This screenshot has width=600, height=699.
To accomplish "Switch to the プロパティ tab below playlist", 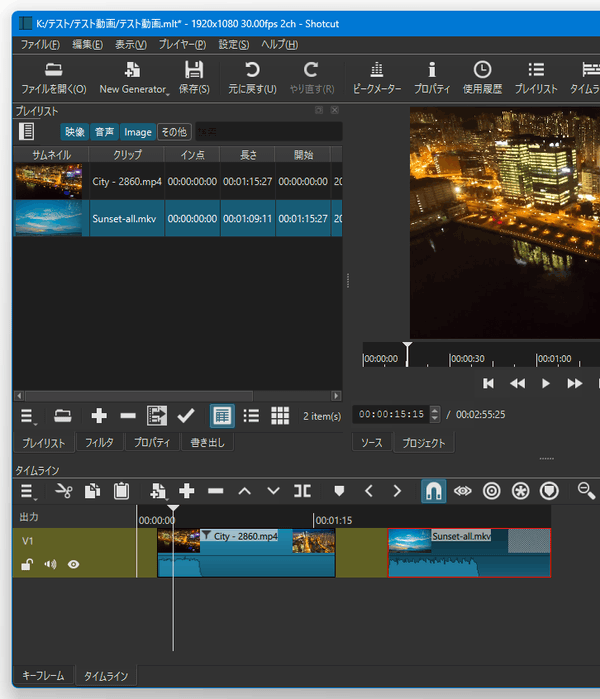I will (152, 443).
